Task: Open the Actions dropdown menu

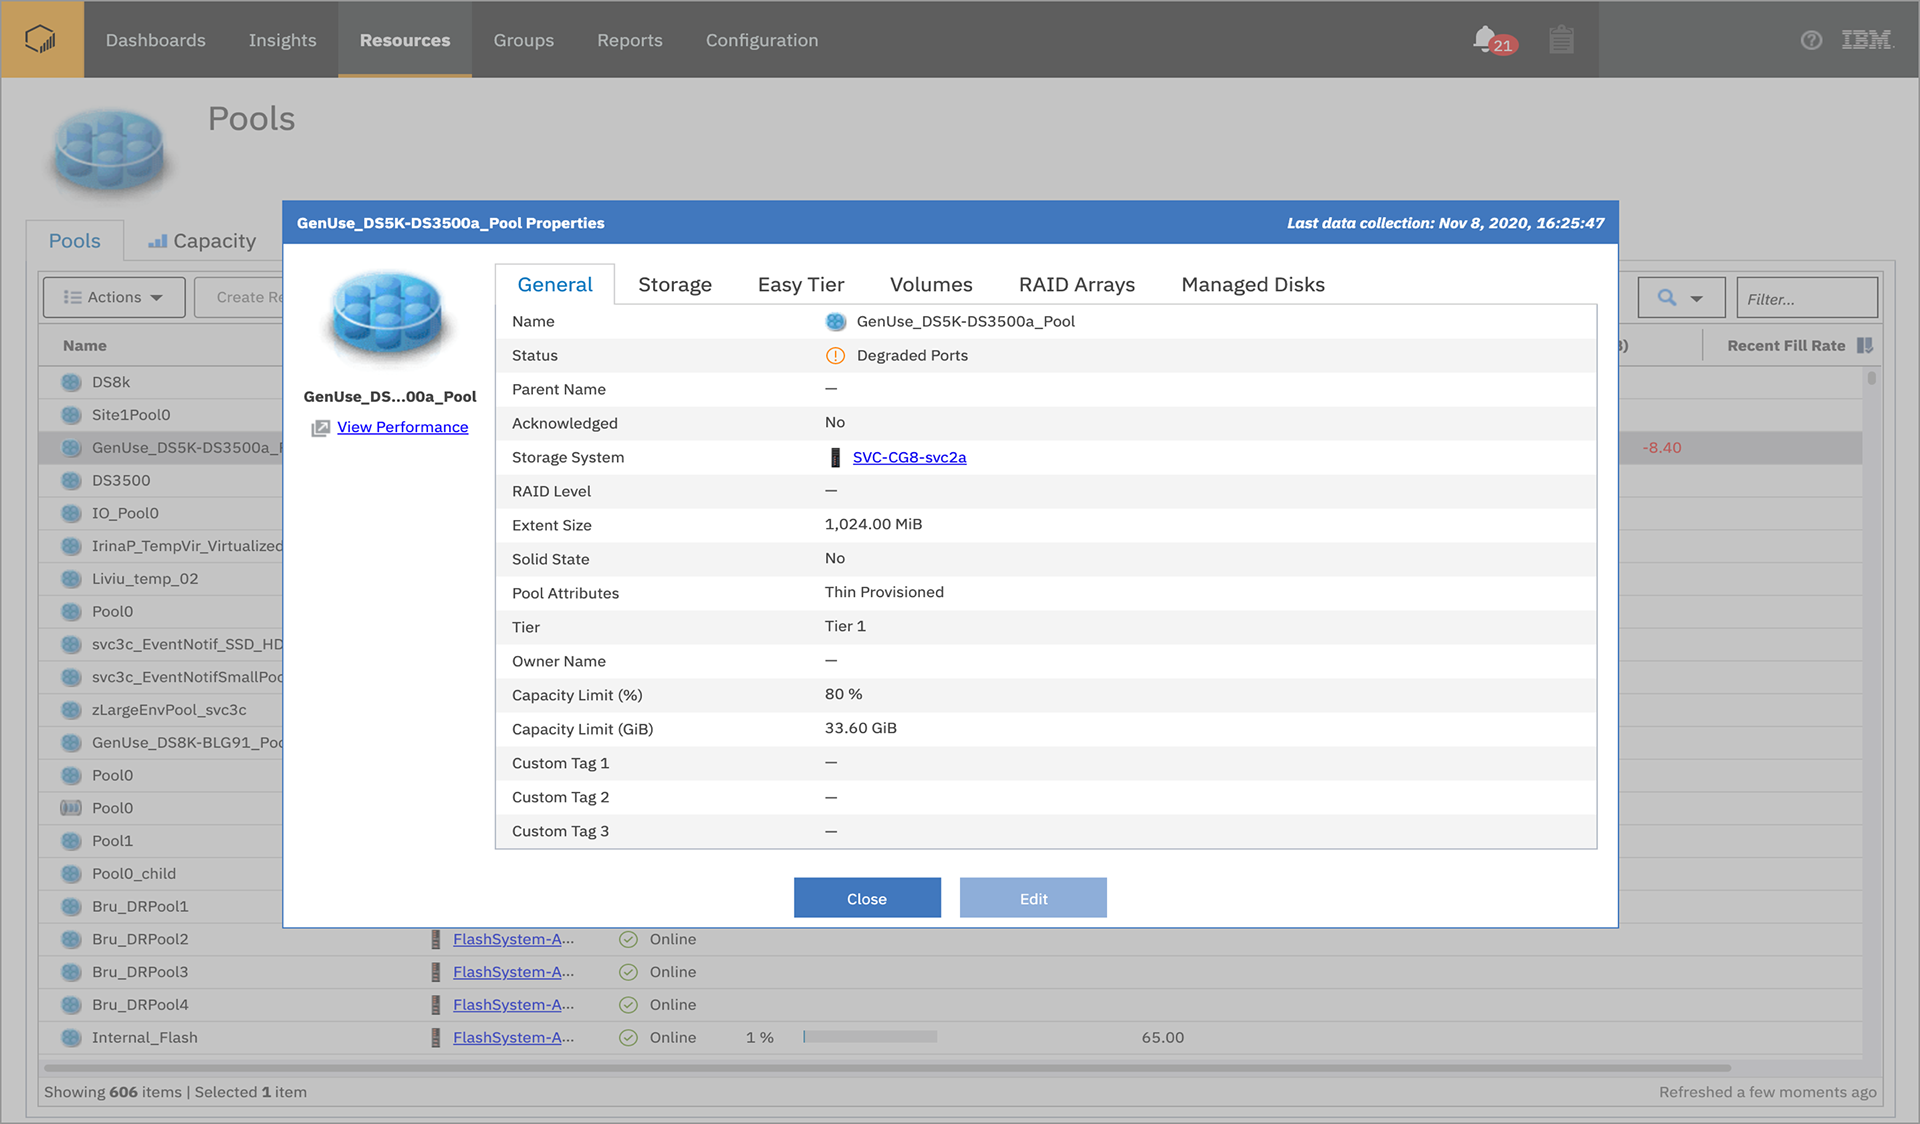Action: point(114,297)
